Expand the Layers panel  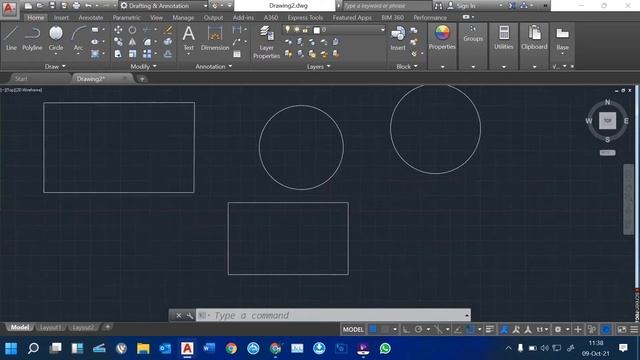318,66
